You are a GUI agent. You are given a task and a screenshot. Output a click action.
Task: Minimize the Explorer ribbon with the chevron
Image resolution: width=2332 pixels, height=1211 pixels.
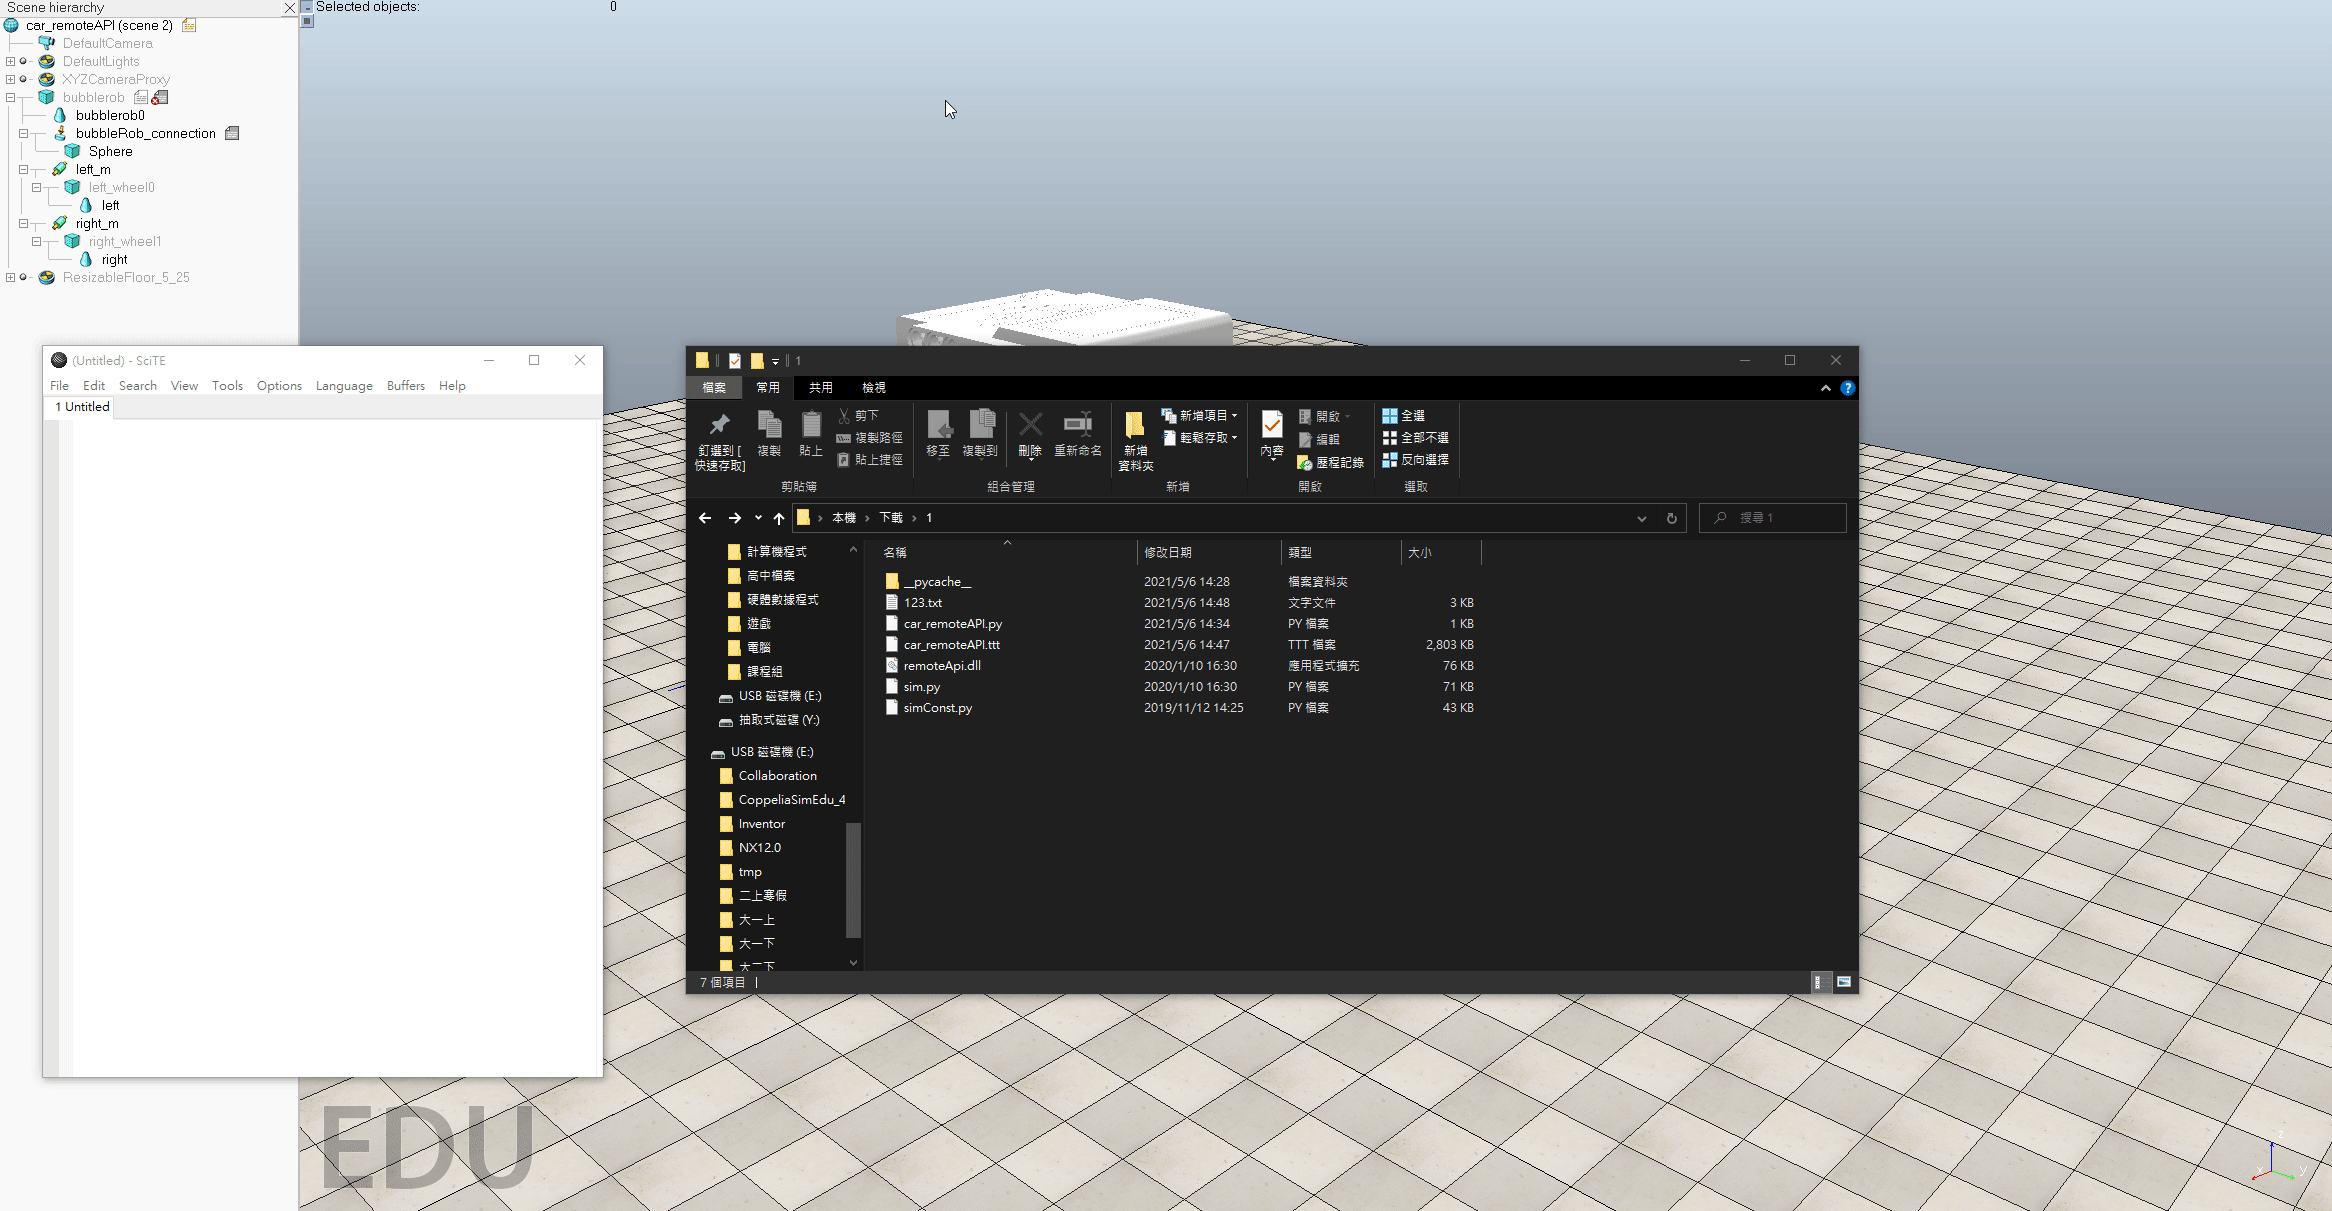[x=1826, y=388]
